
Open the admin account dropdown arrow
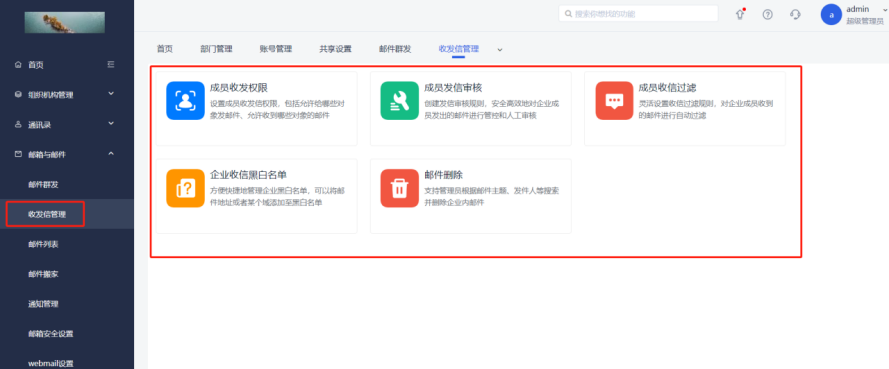coord(886,9)
